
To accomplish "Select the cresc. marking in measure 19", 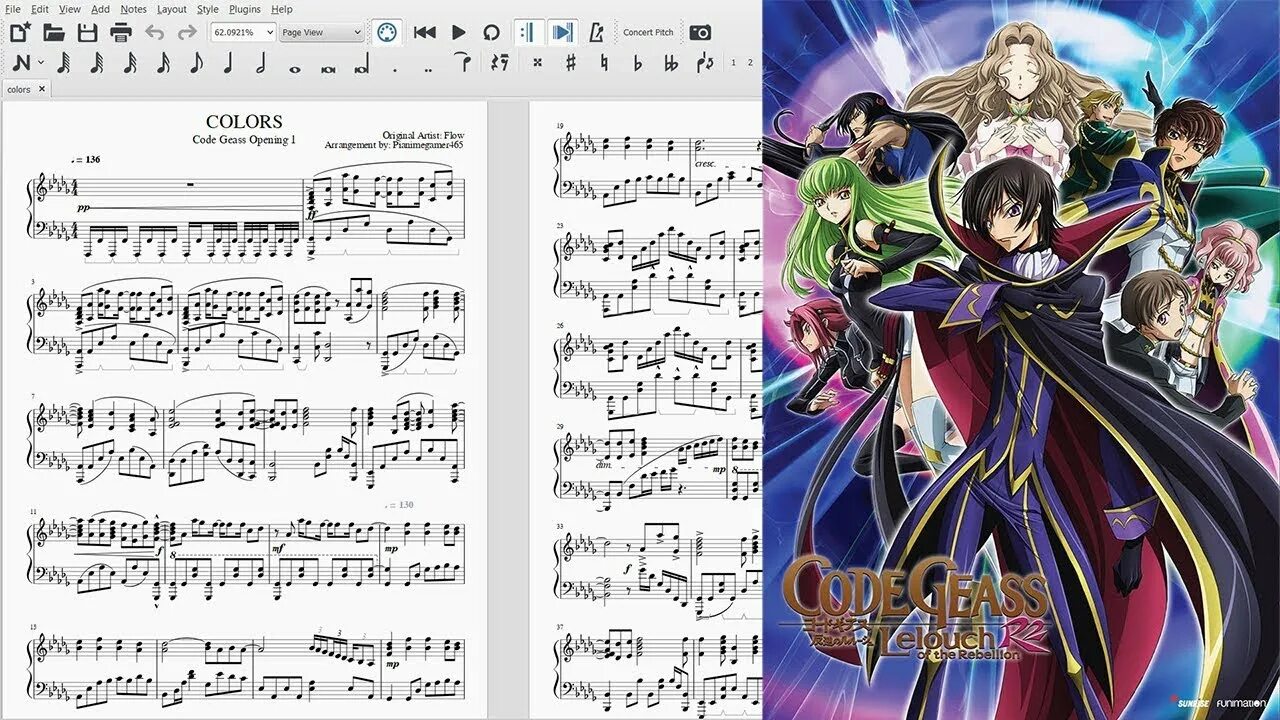I will pyautogui.click(x=705, y=162).
